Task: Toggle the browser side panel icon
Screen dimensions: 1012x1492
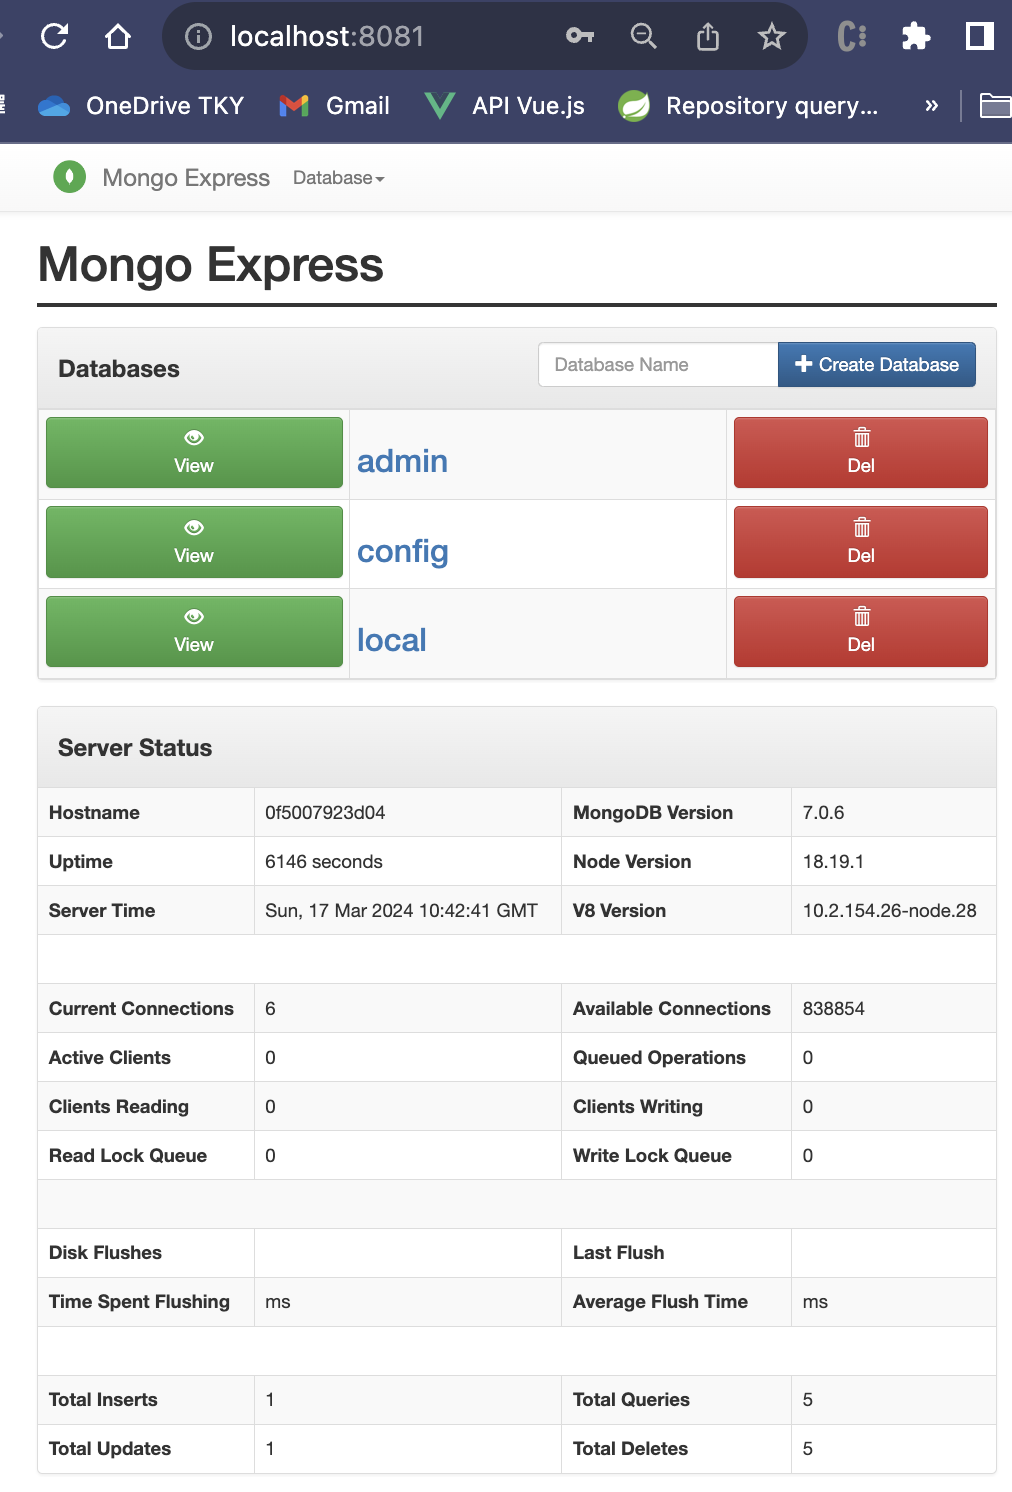Action: pos(979,37)
